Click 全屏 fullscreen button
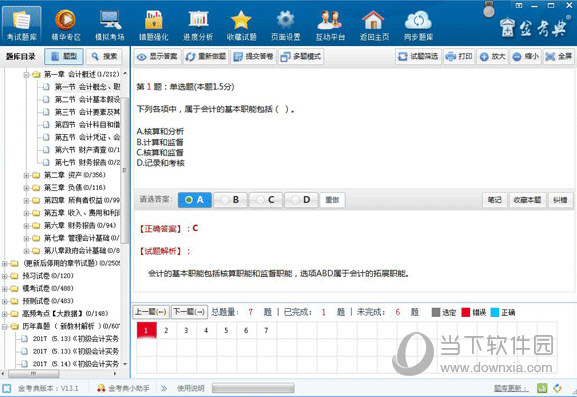Viewport: 577px width, 397px height. point(559,57)
